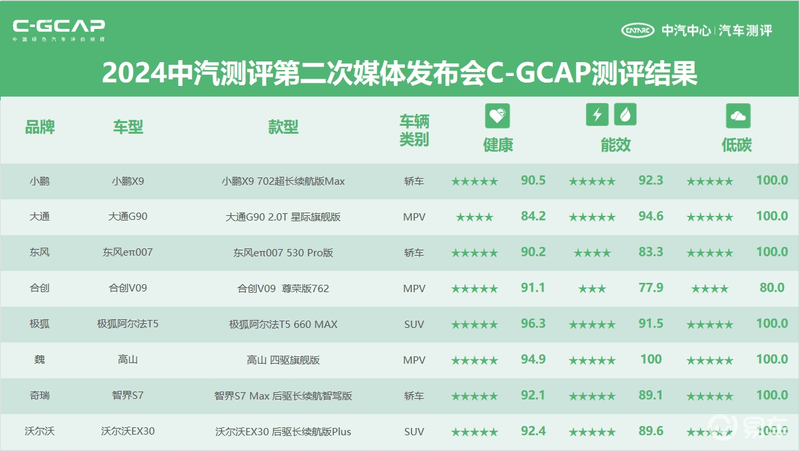Click the efficiency score 77.9
The height and width of the screenshot is (451, 800).
click(x=651, y=287)
